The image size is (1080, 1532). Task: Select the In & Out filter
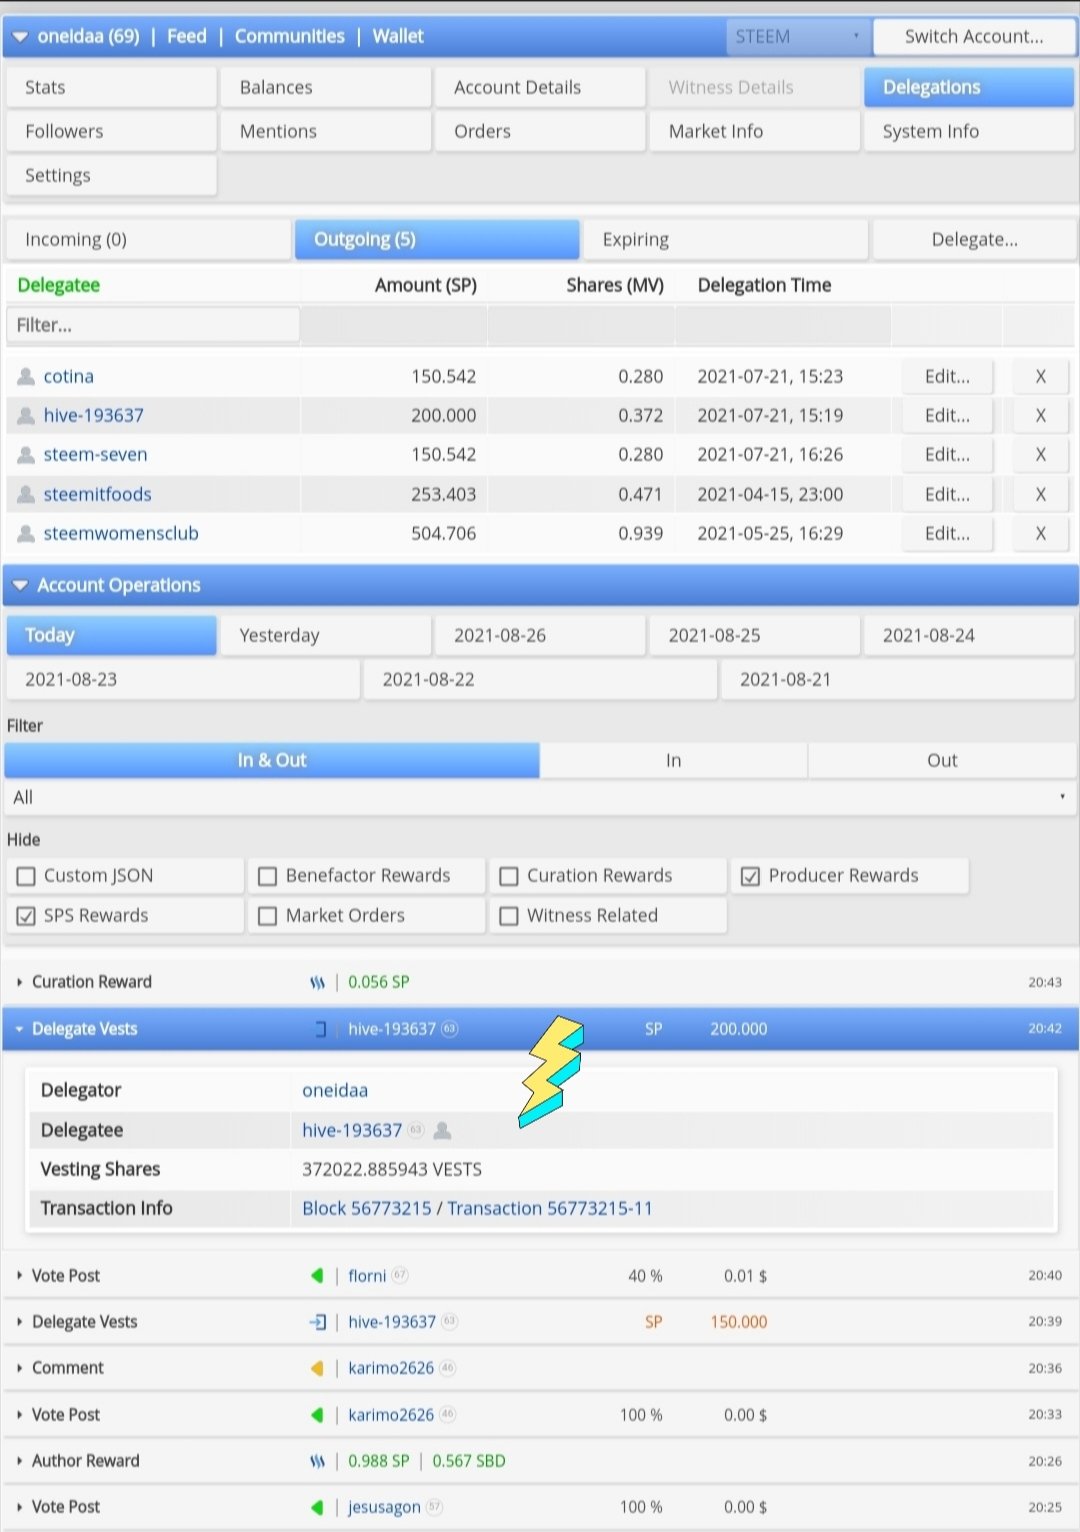pyautogui.click(x=272, y=760)
